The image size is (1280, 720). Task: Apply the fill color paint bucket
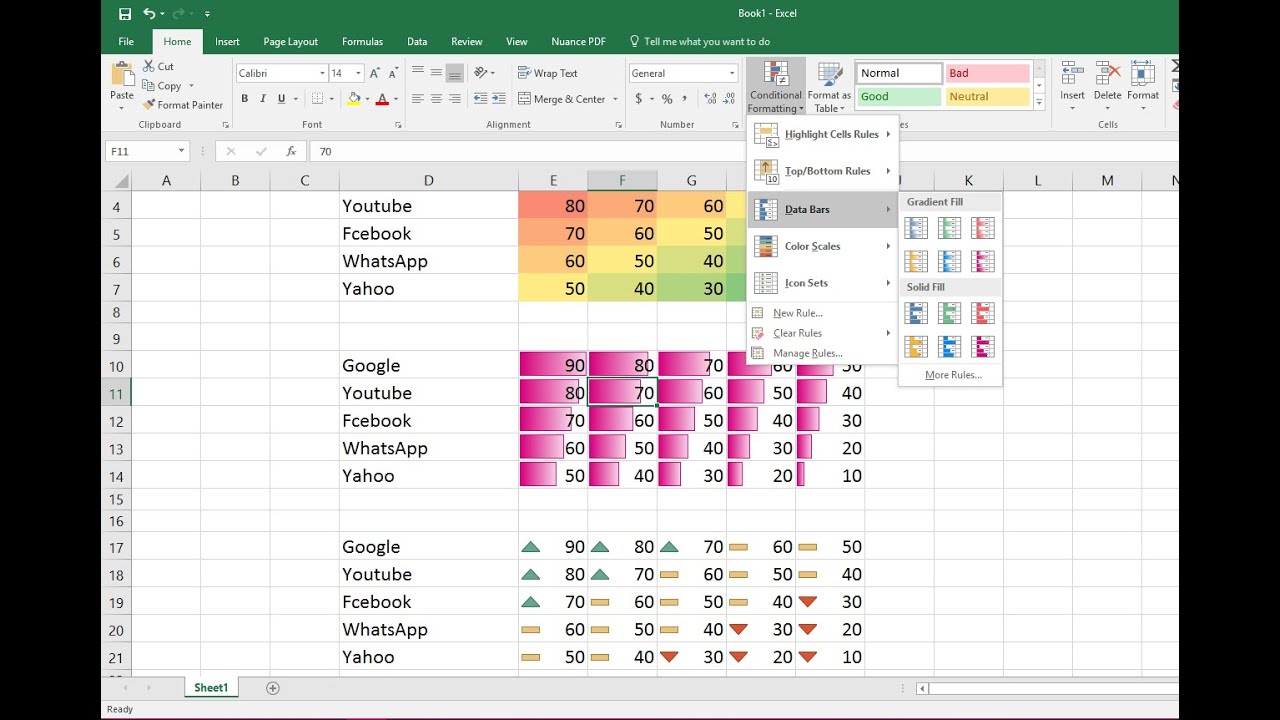[353, 99]
